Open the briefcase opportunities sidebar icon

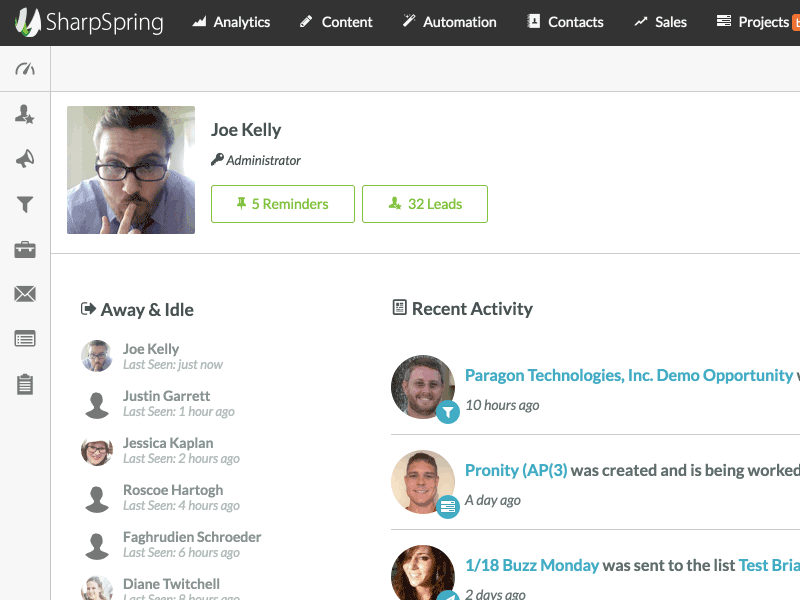click(25, 249)
